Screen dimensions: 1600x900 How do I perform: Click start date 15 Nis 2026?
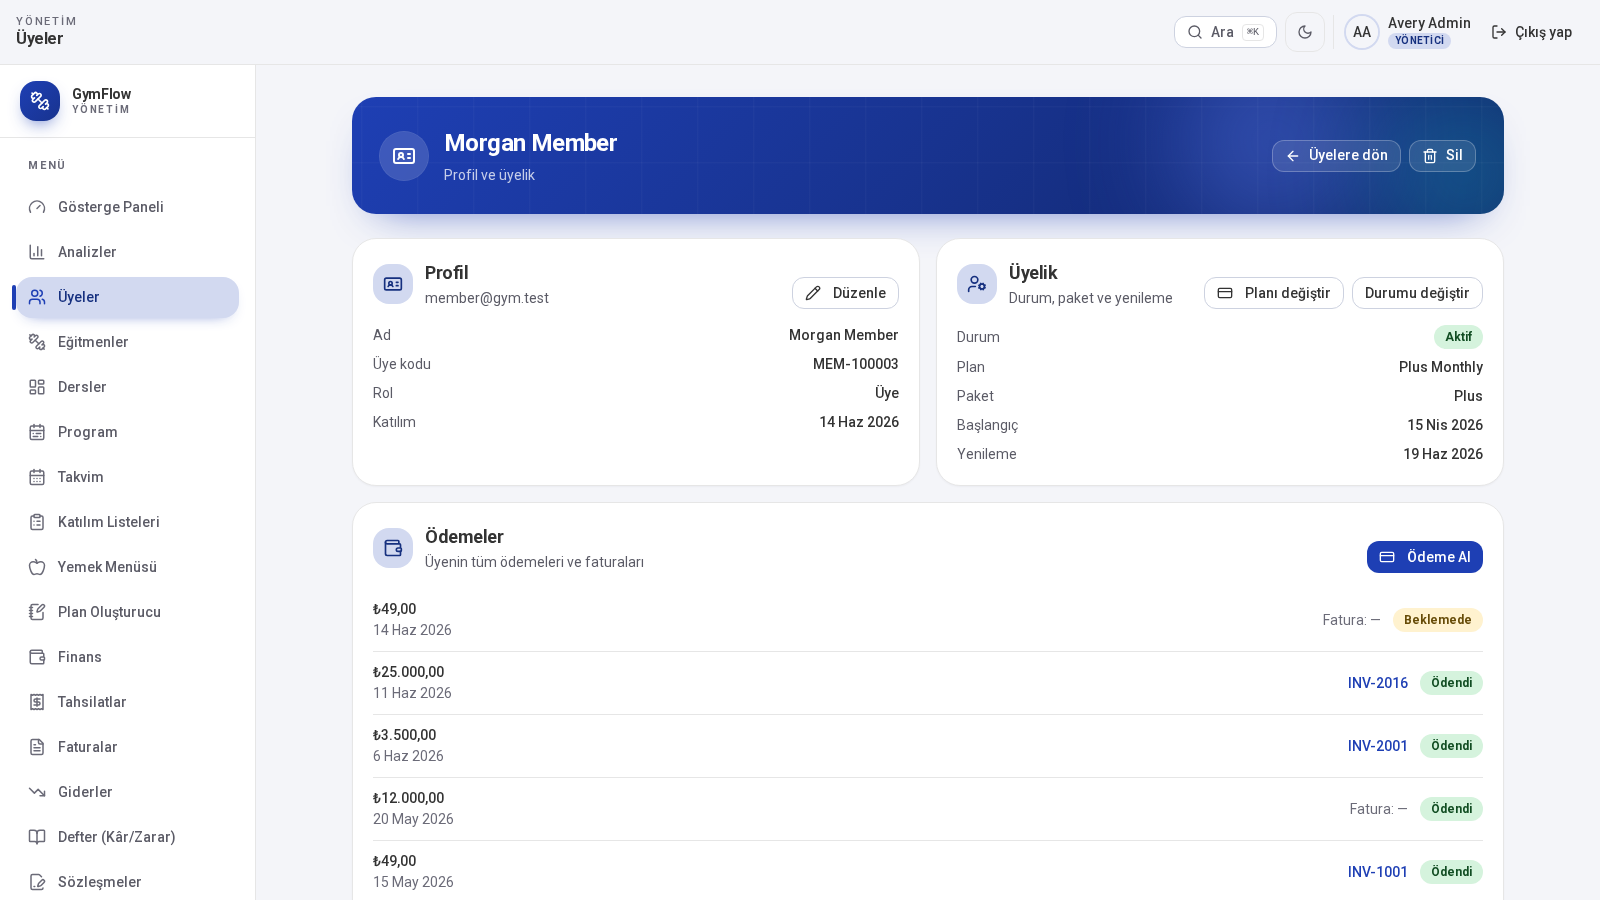[1444, 425]
